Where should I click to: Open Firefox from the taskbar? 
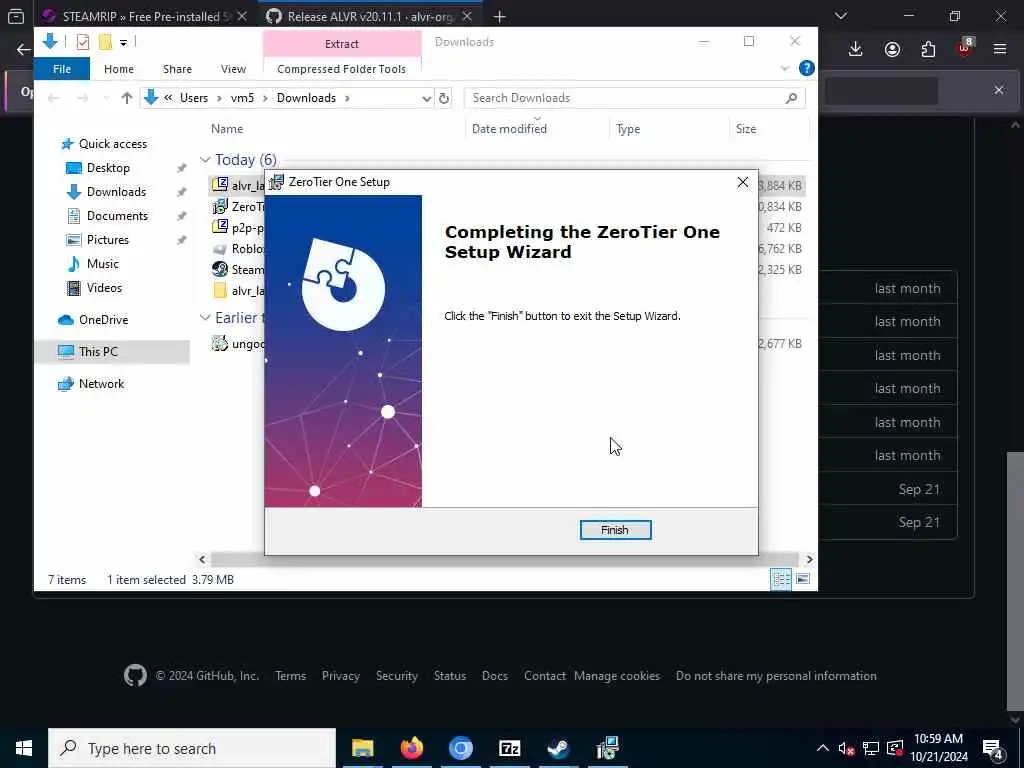tap(411, 748)
